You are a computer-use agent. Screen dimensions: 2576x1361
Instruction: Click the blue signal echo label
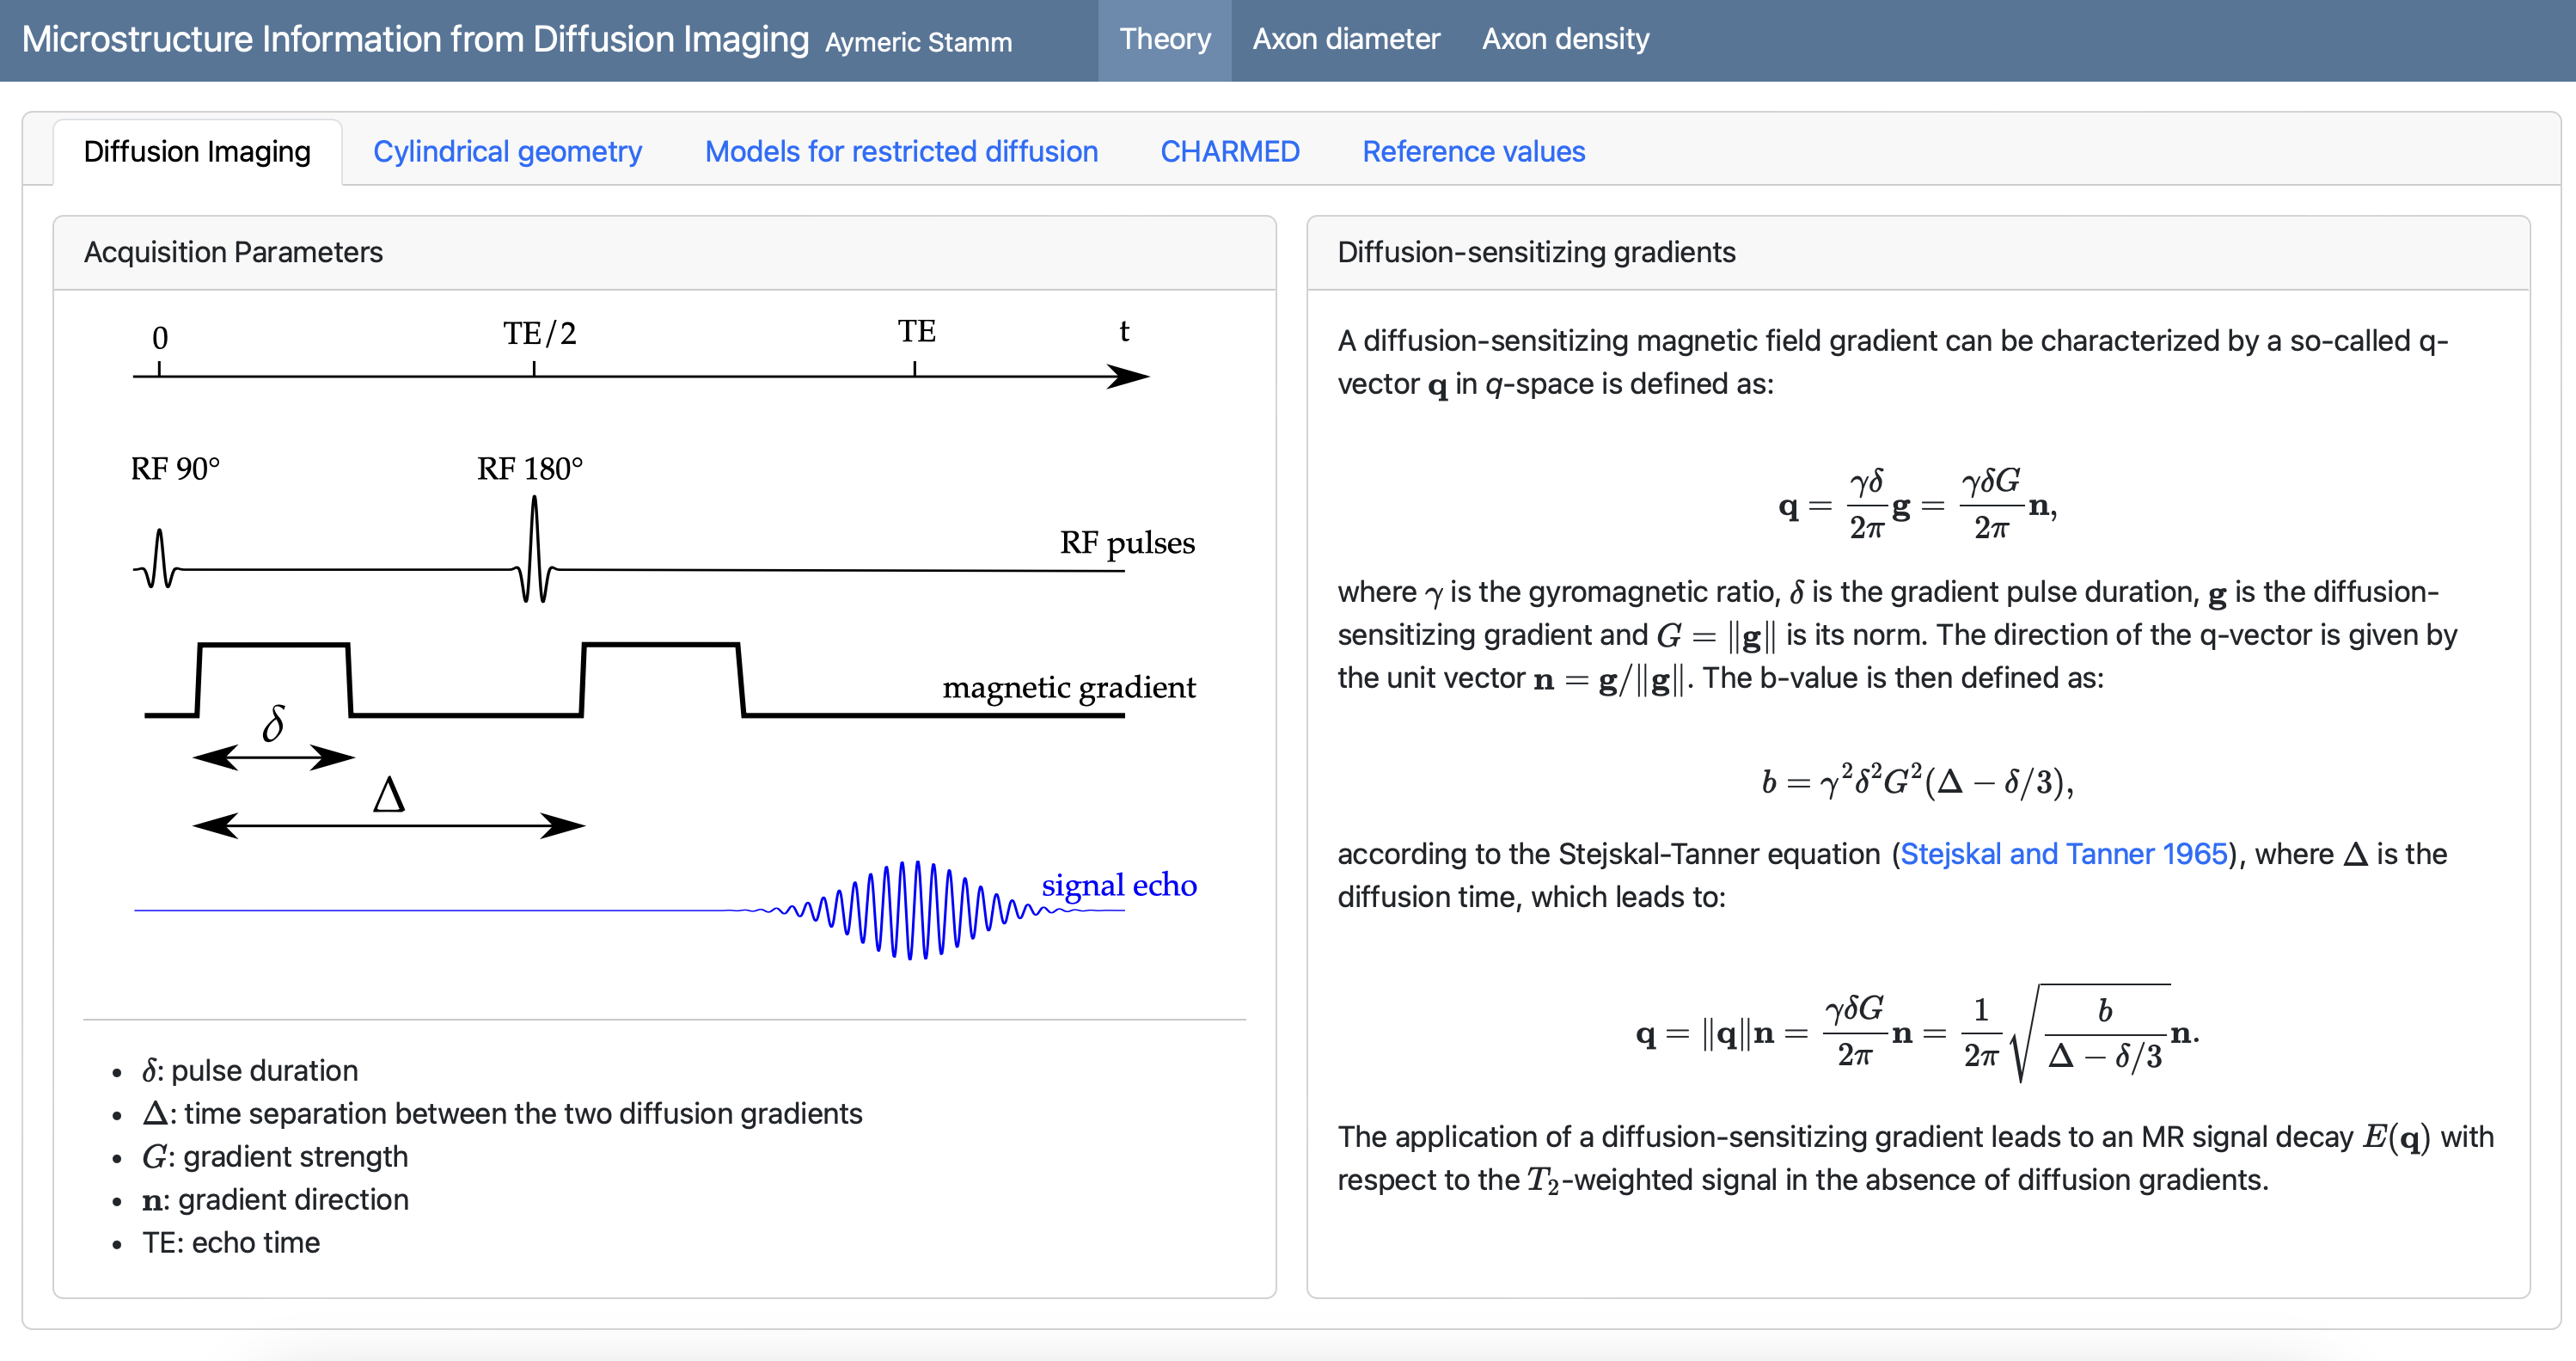tap(1118, 885)
